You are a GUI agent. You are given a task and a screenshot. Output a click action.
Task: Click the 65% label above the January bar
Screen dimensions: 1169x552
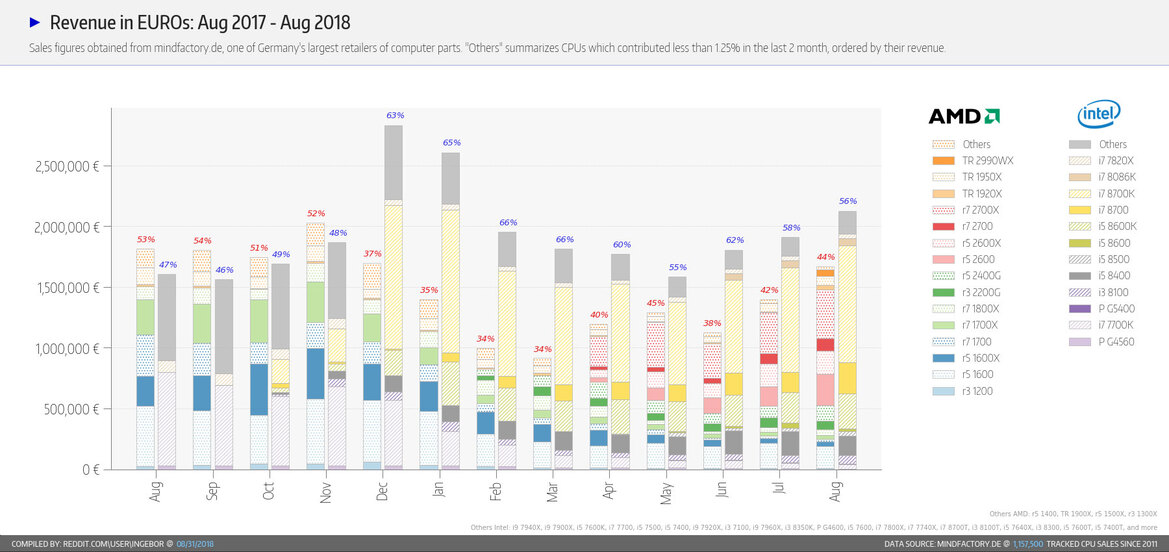point(452,142)
